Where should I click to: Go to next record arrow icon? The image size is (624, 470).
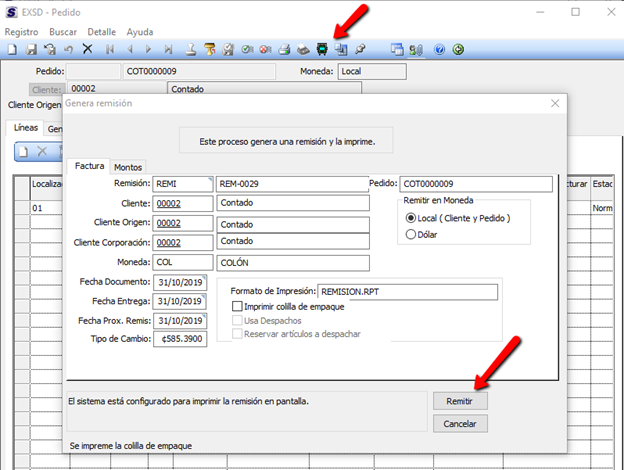coord(148,49)
